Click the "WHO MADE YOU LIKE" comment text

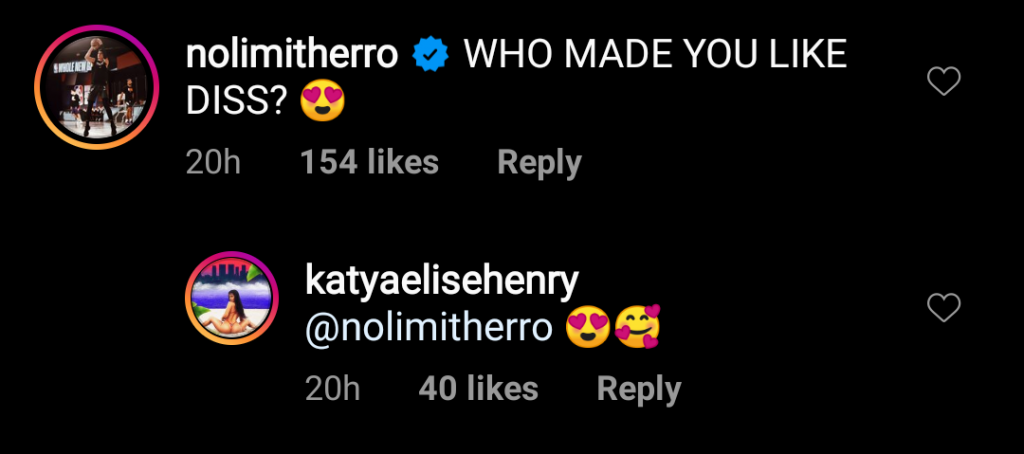click(x=655, y=57)
